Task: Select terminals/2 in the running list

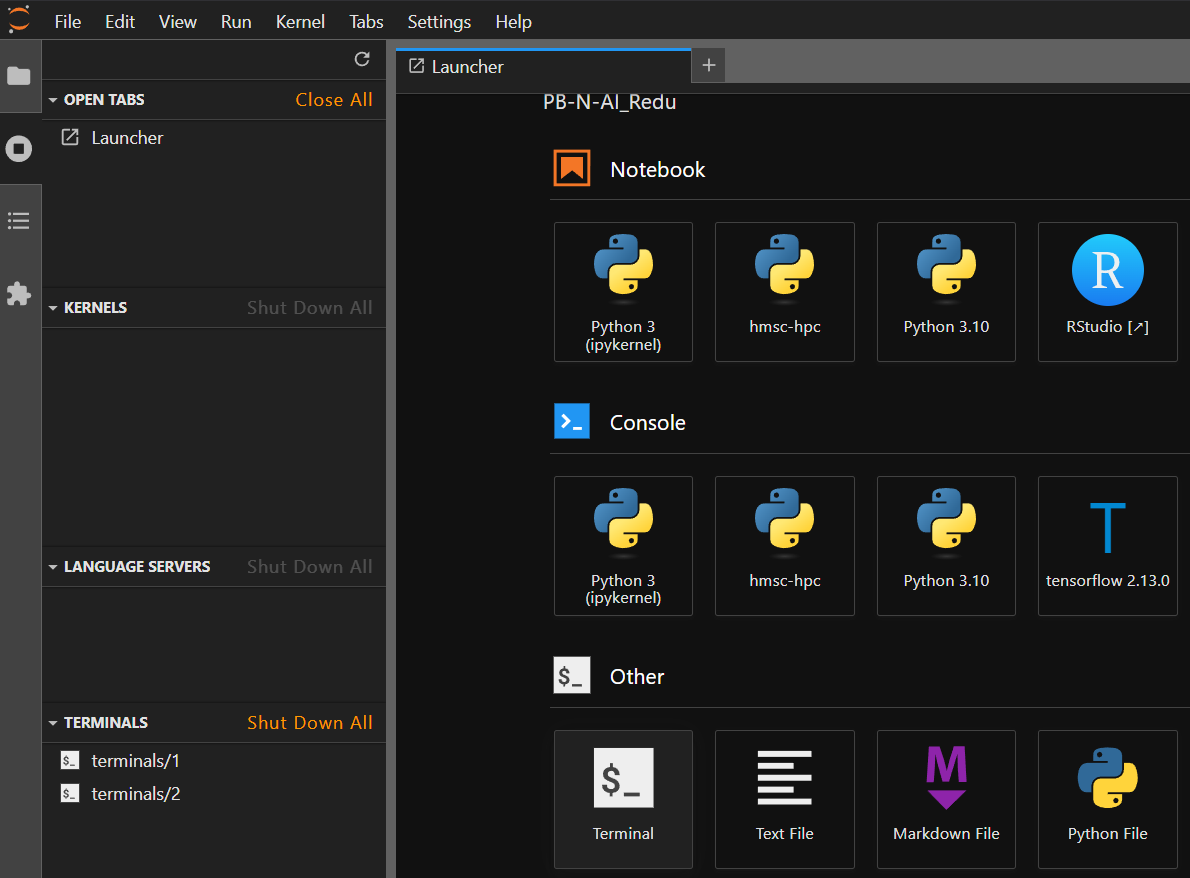Action: pyautogui.click(x=136, y=794)
